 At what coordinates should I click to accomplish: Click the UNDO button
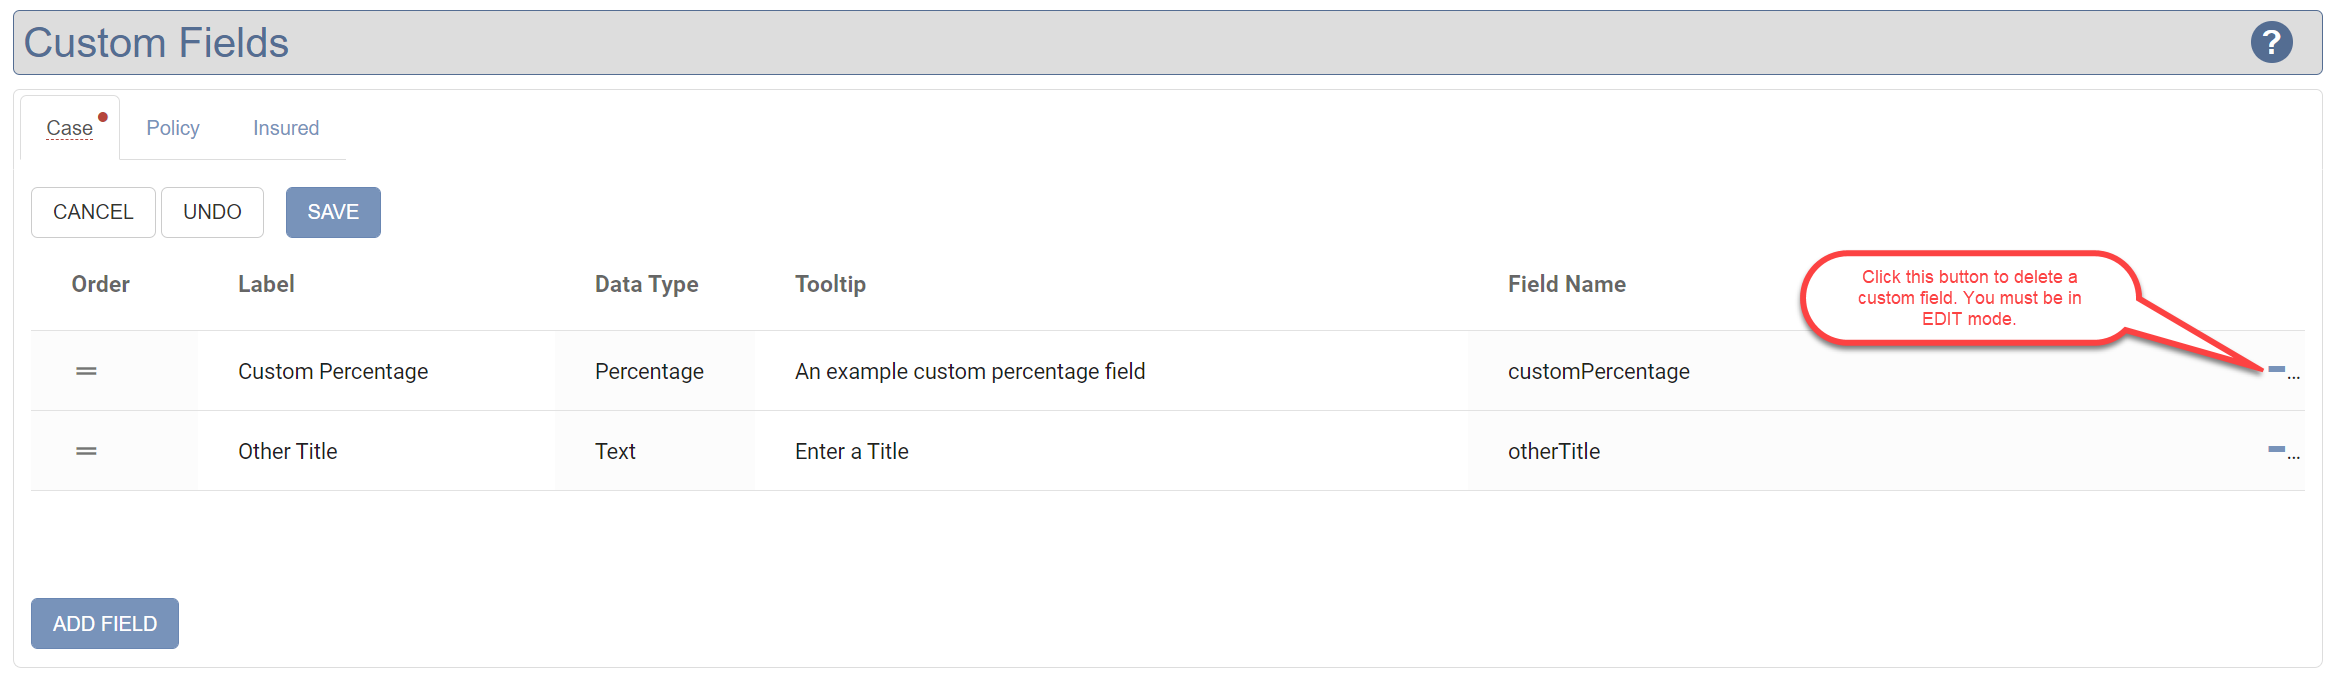pyautogui.click(x=212, y=212)
